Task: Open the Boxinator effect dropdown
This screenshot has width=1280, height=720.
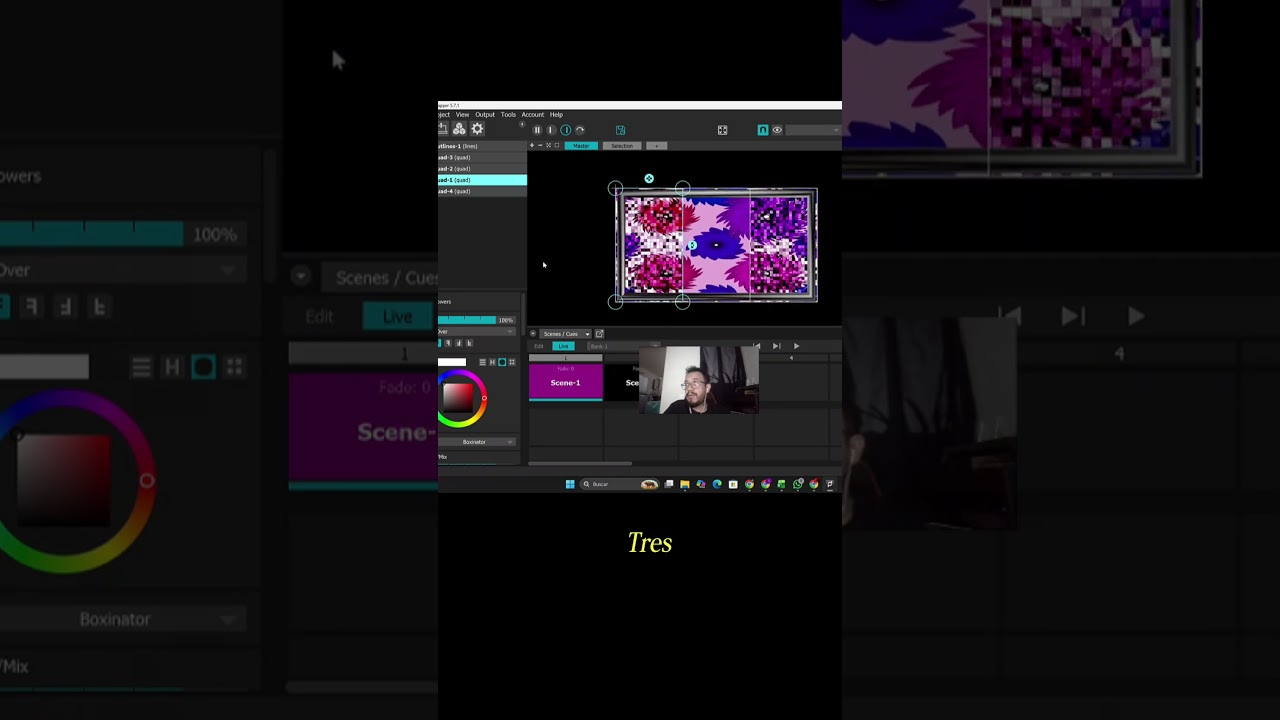Action: (476, 442)
